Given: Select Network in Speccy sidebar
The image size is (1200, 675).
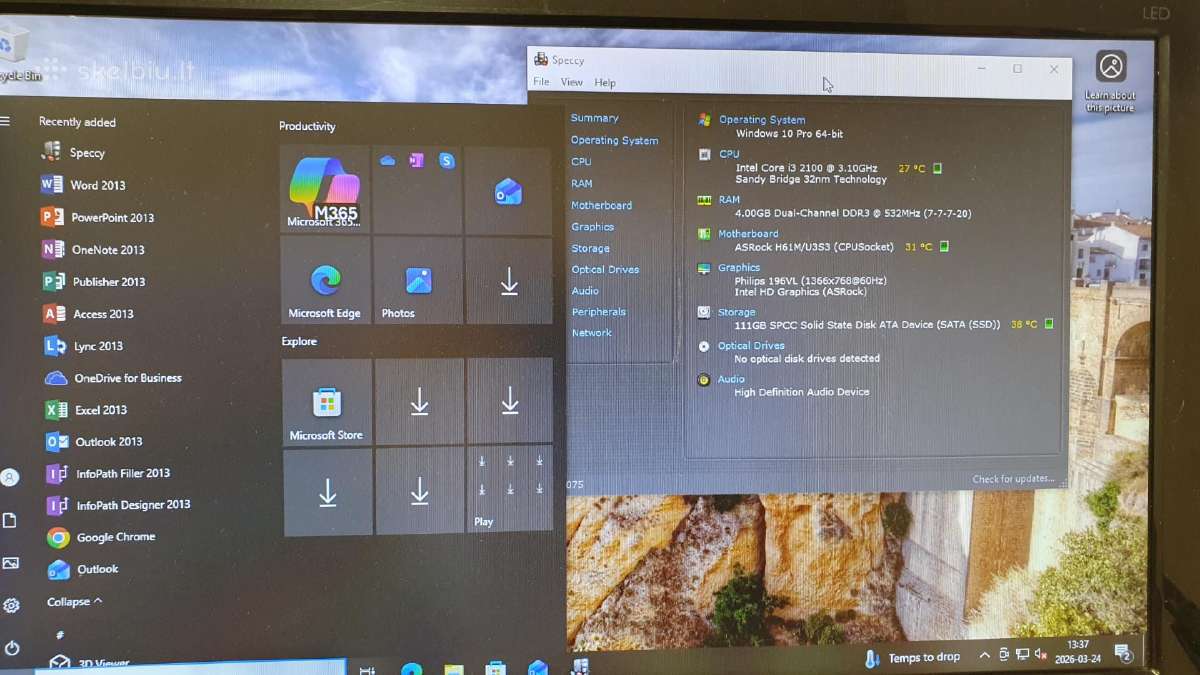Looking at the screenshot, I should pyautogui.click(x=592, y=332).
